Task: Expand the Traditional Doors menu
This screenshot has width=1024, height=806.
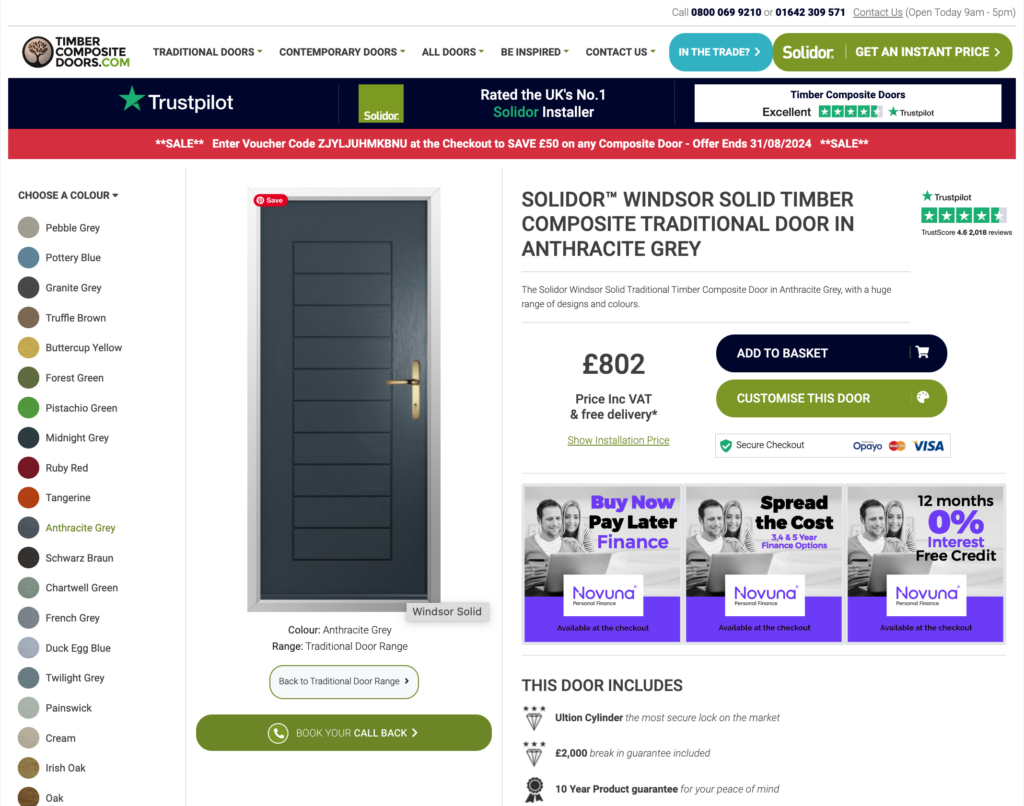Action: click(208, 52)
